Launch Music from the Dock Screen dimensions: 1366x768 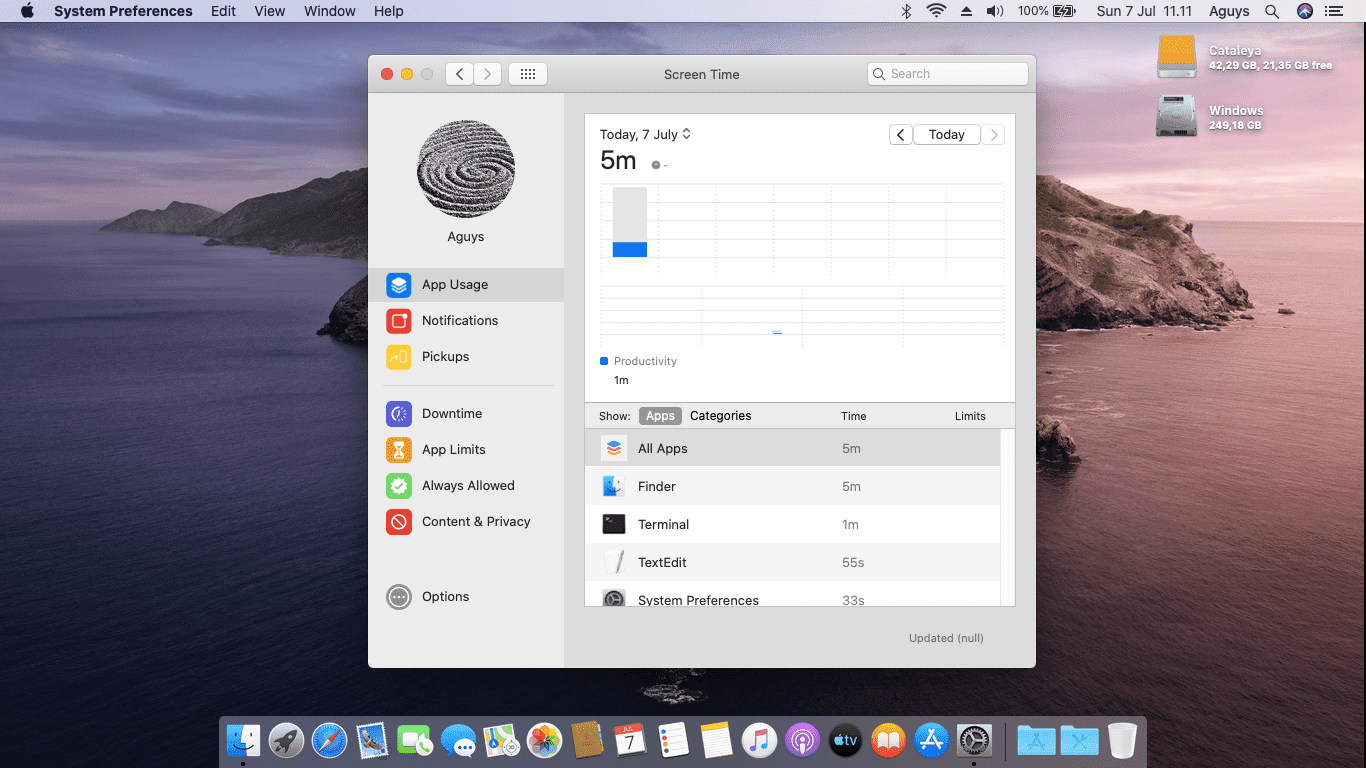[x=759, y=740]
